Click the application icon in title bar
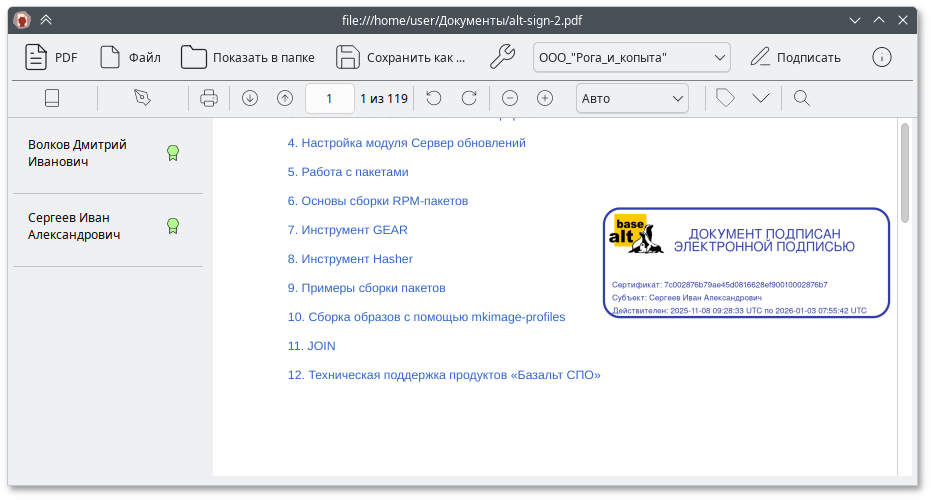The width and height of the screenshot is (931, 500). tap(22, 20)
